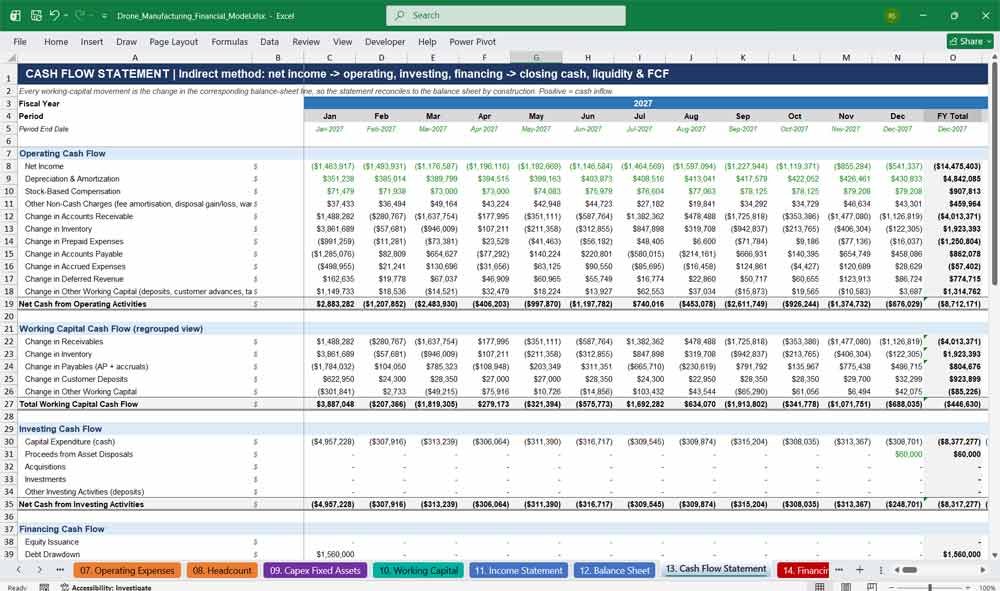Click the 100% zoom level
Viewport: 1000px width, 591px height.
click(987, 587)
